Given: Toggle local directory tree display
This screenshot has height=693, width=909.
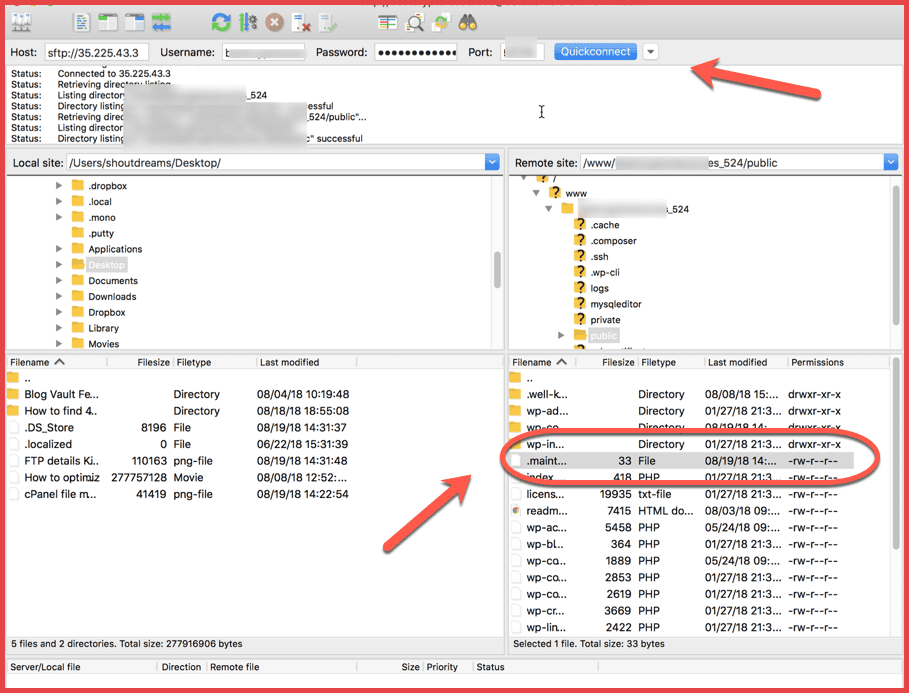Looking at the screenshot, I should click(109, 22).
